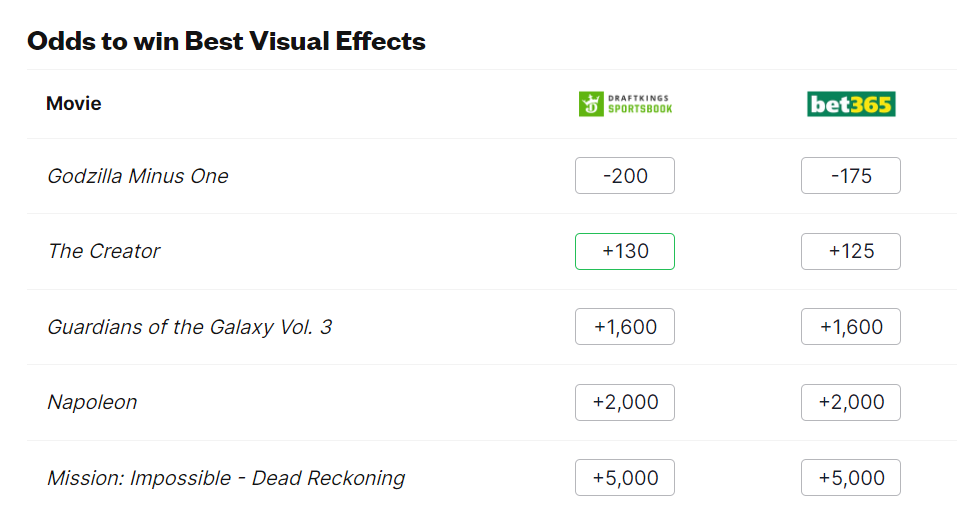The height and width of the screenshot is (515, 957).
Task: Click the bet365 logo
Action: pyautogui.click(x=851, y=103)
